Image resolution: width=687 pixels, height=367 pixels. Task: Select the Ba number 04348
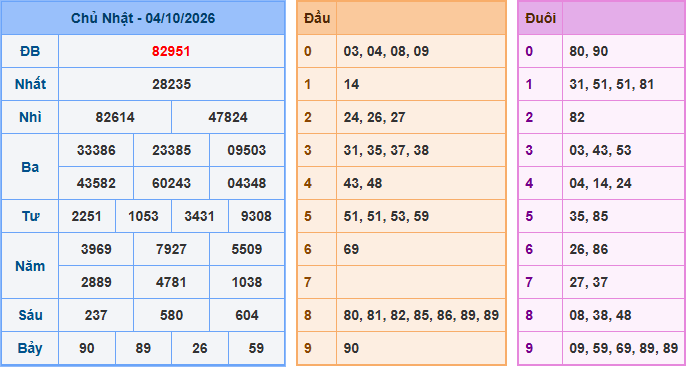click(247, 183)
